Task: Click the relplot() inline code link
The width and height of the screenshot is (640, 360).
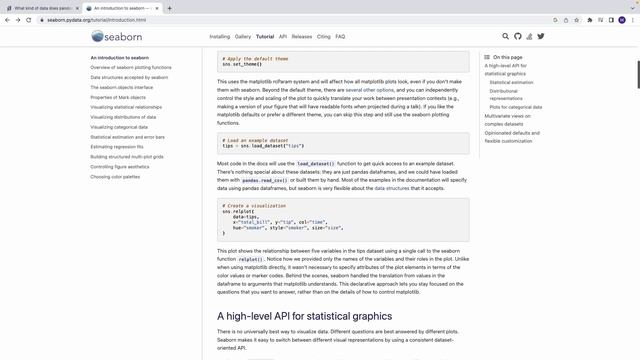Action: tap(250, 259)
